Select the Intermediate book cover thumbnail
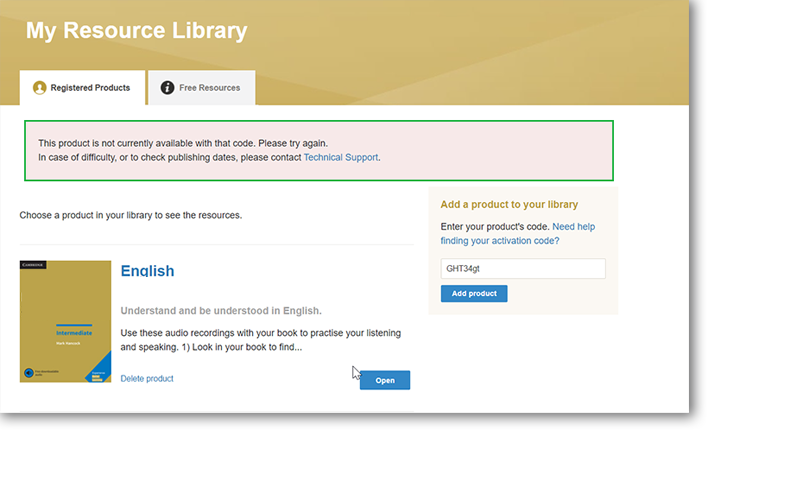Screen dimensions: 796x479 (x=65, y=321)
